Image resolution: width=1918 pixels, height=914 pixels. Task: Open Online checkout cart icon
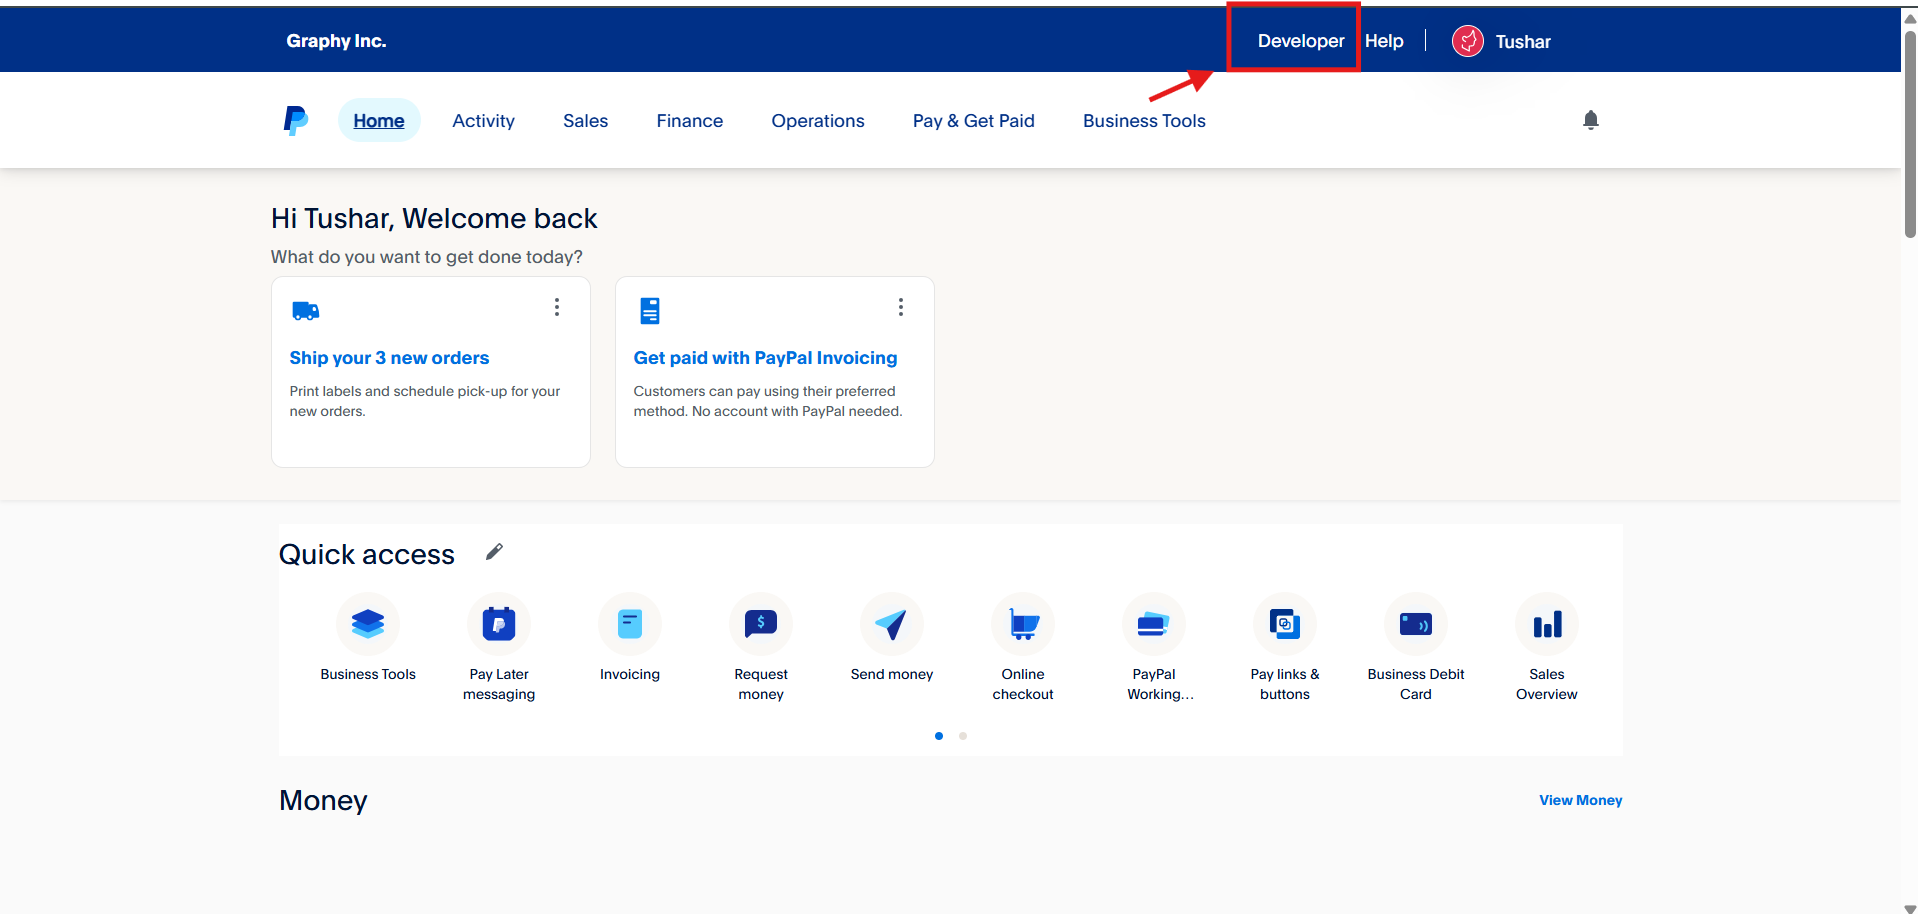[x=1022, y=624]
